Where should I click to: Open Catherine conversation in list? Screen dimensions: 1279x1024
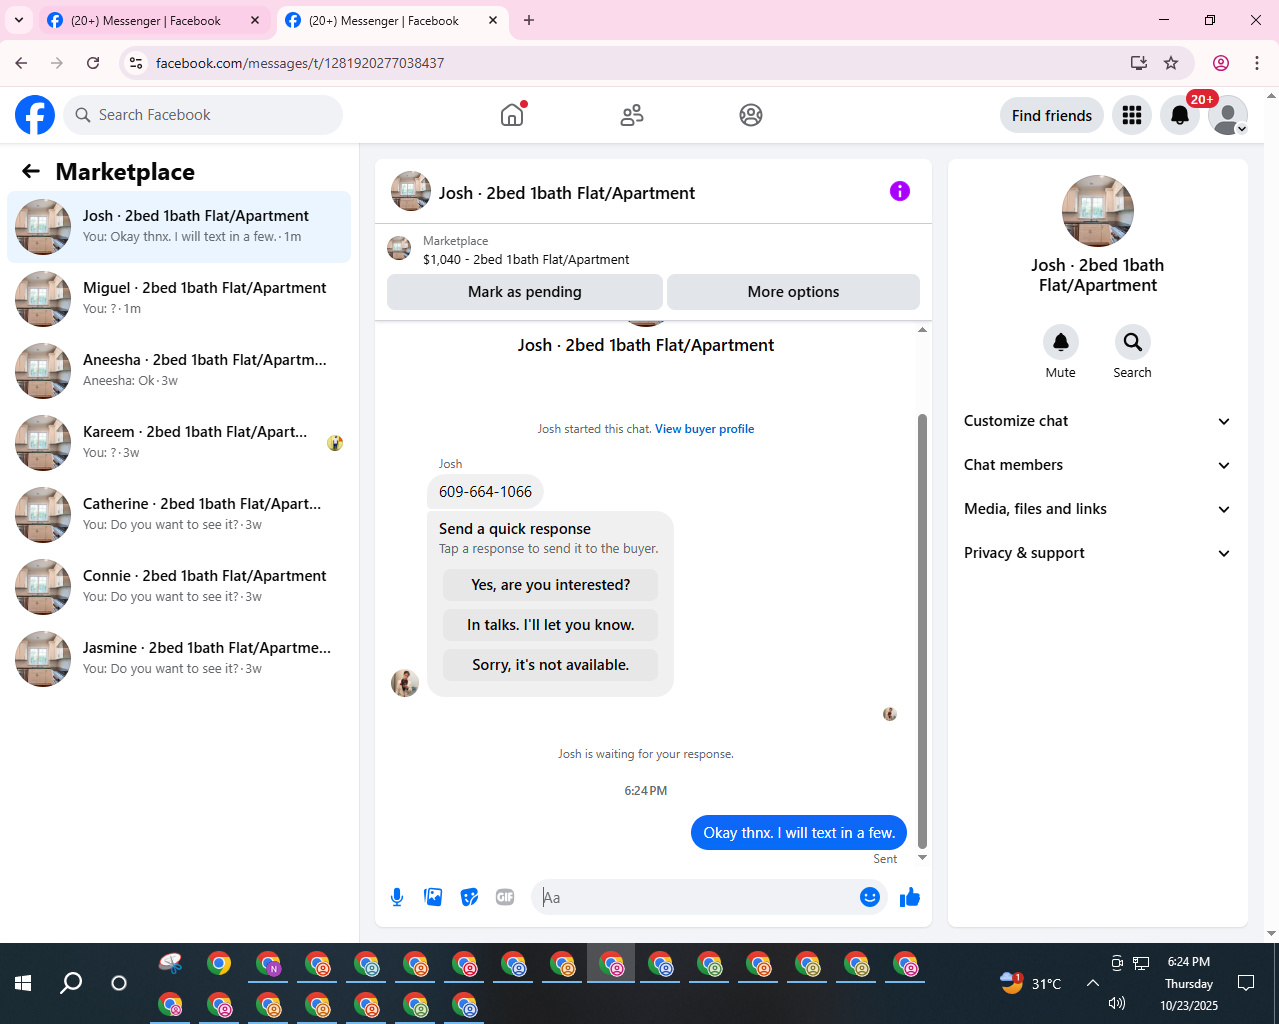point(179,515)
